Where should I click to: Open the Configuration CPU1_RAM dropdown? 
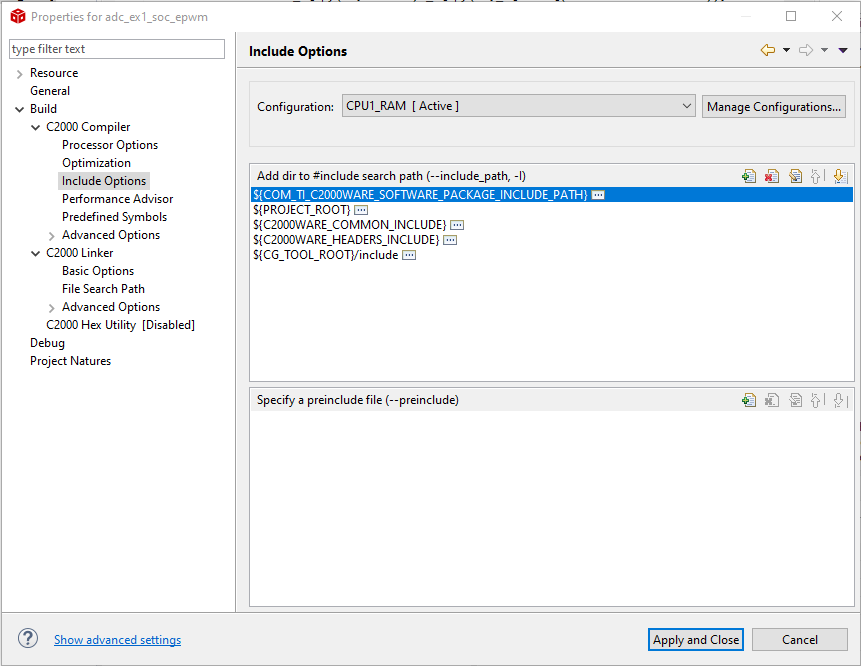point(518,106)
